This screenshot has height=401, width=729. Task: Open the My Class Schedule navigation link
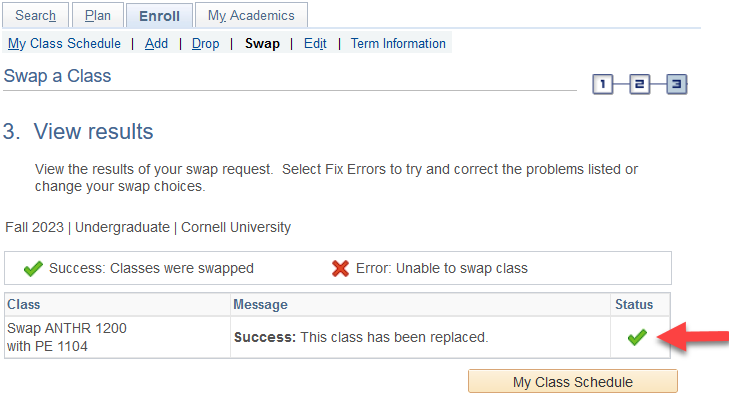tap(64, 44)
